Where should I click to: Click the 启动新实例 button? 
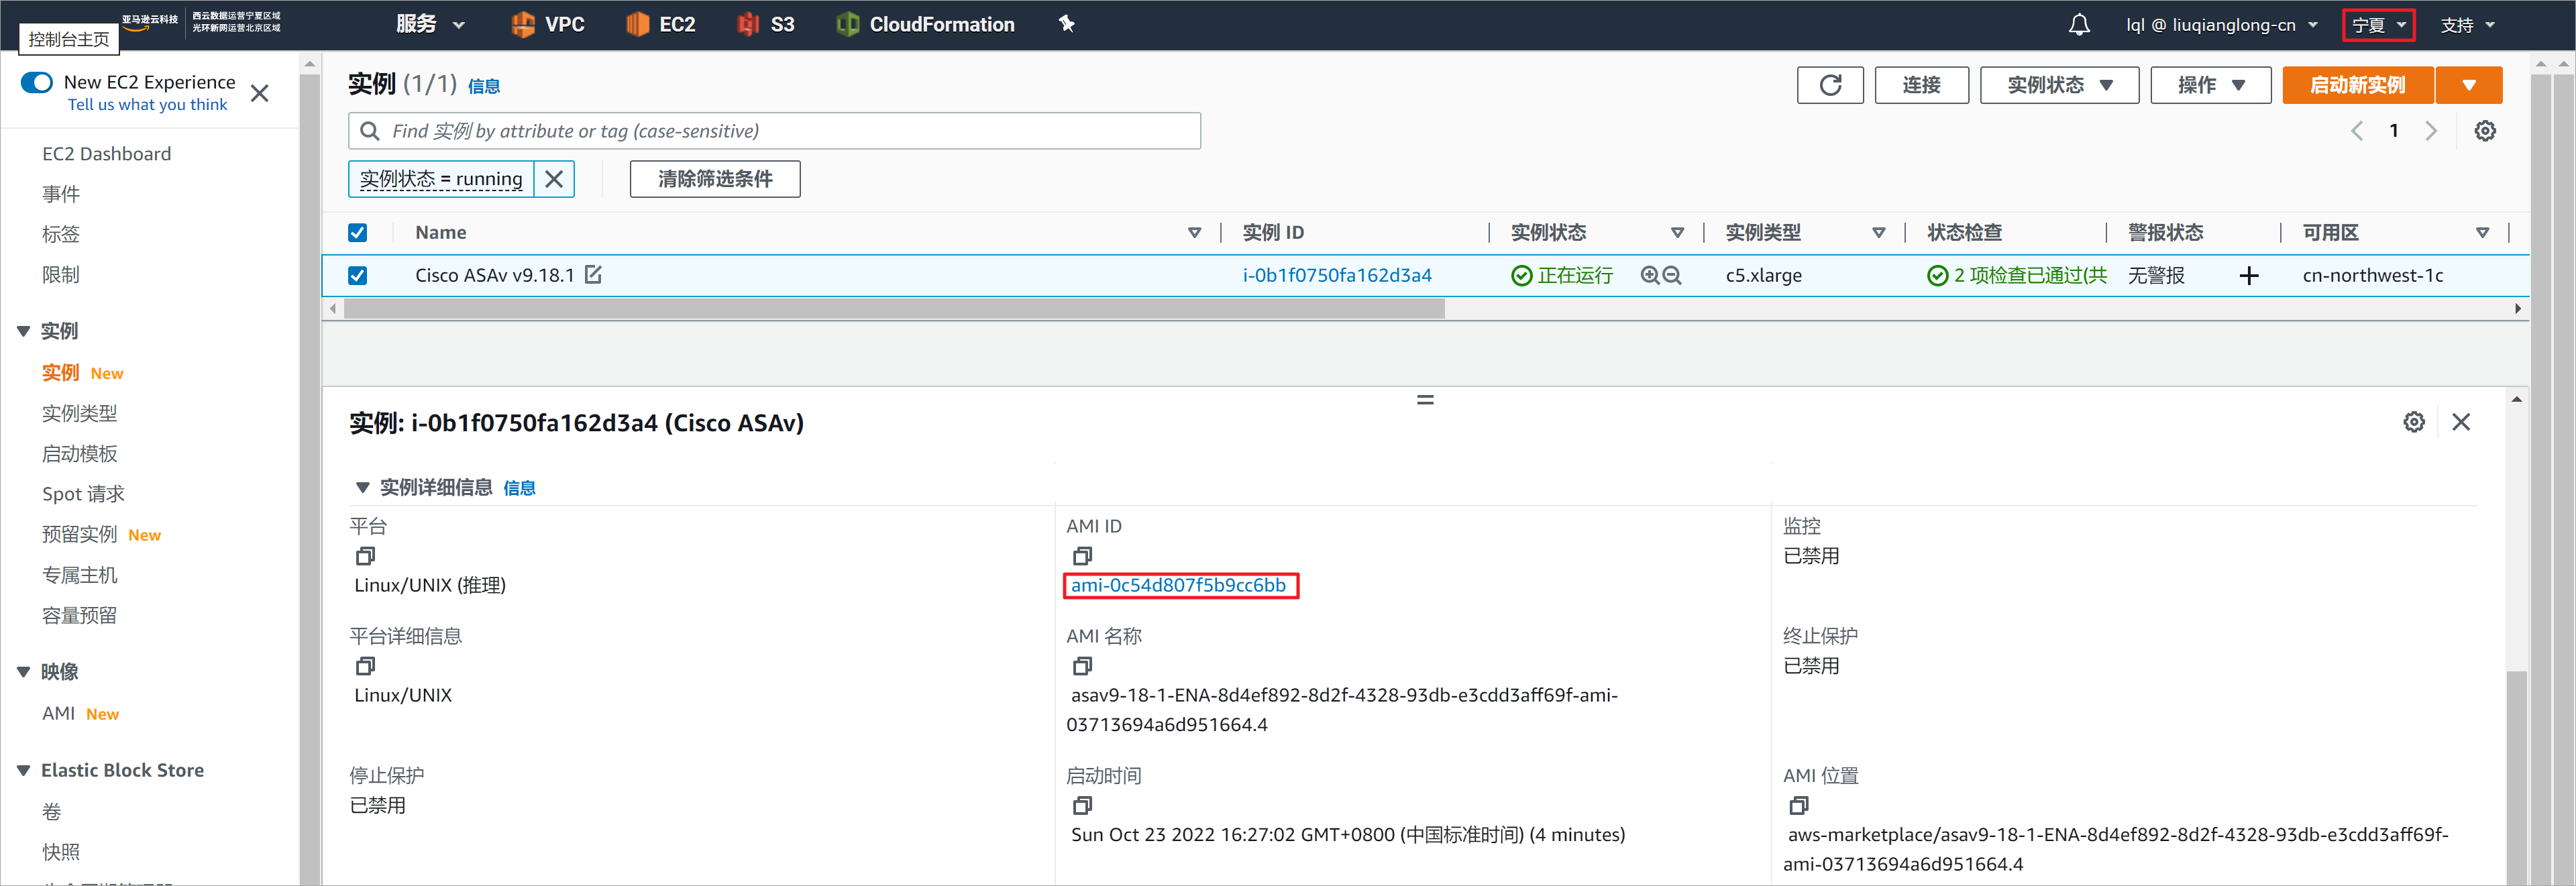click(x=2357, y=85)
